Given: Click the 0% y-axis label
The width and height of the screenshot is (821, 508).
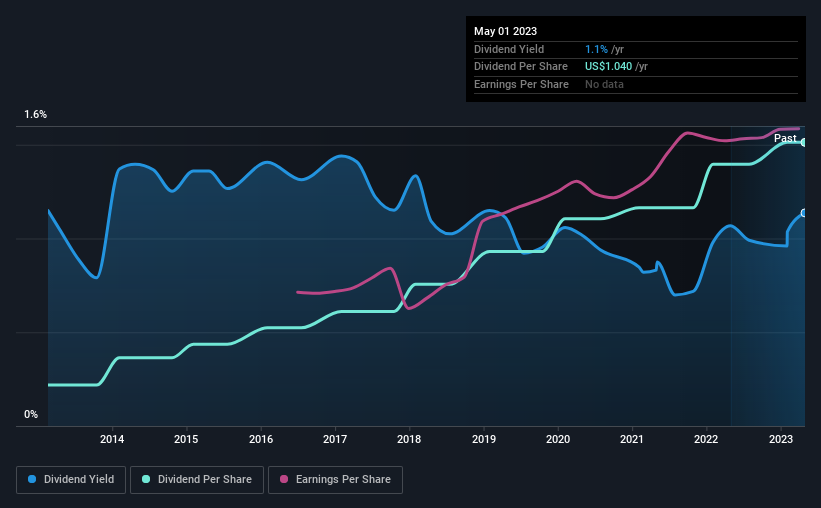Looking at the screenshot, I should 31,414.
